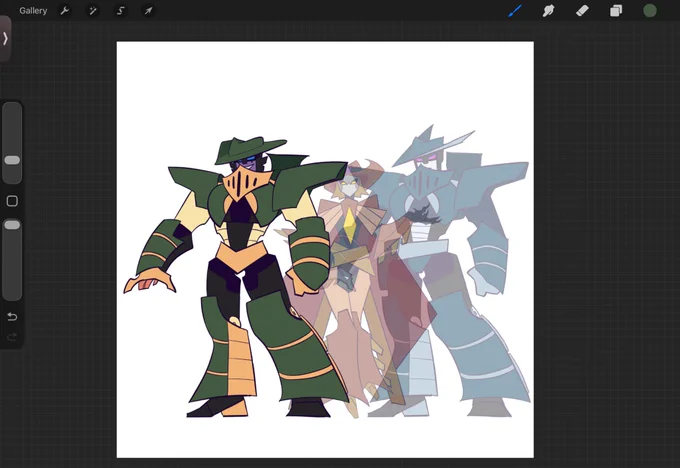Select the Eraser tool
The image size is (680, 468).
tap(582, 11)
